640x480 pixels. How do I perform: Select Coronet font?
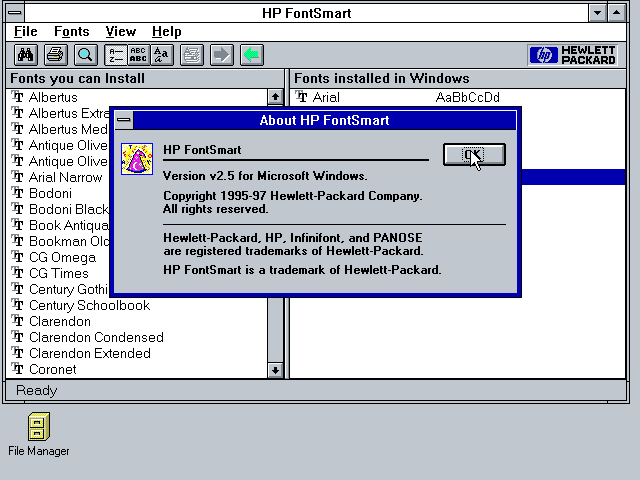[x=53, y=369]
